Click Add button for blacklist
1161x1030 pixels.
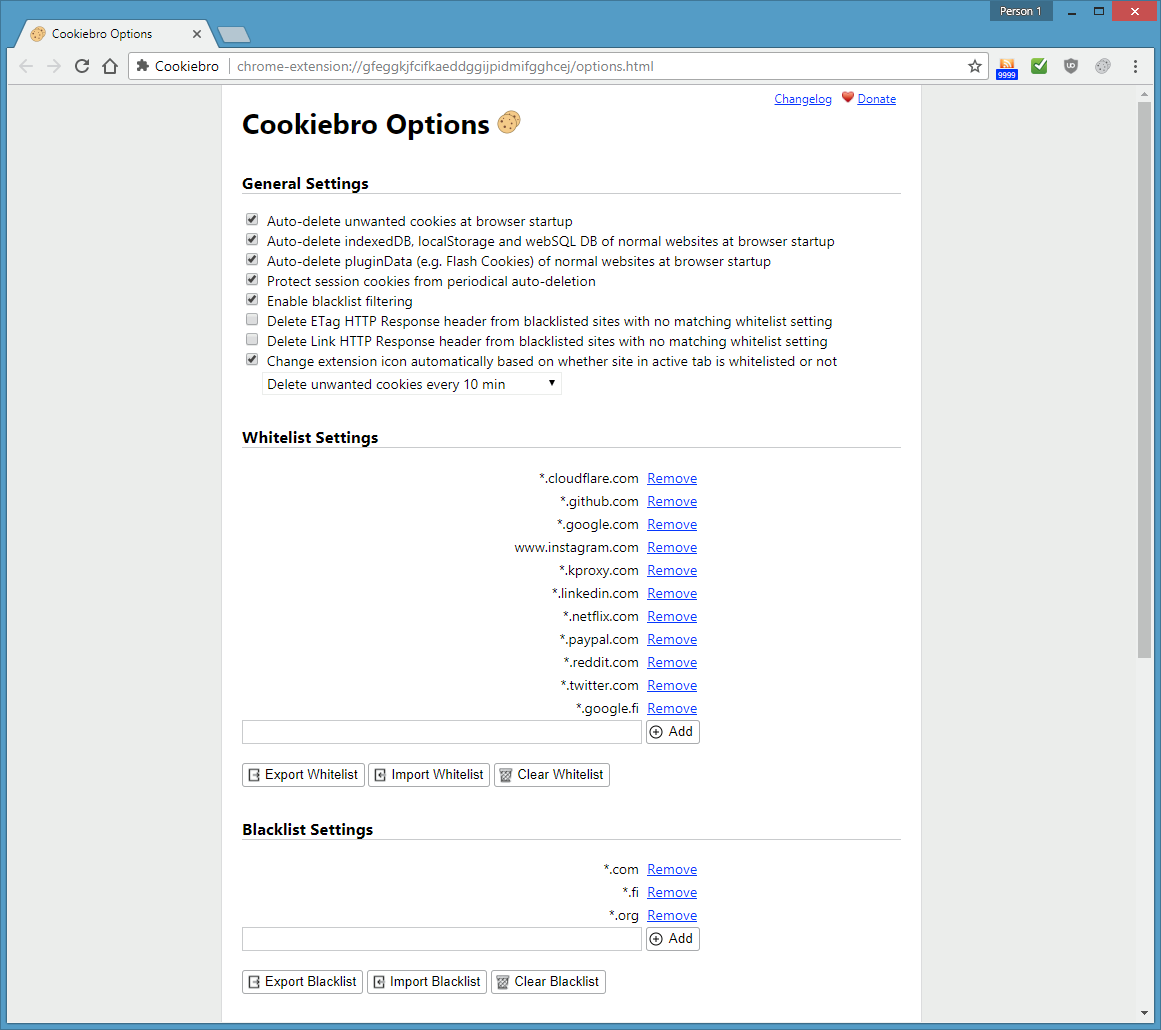[672, 939]
